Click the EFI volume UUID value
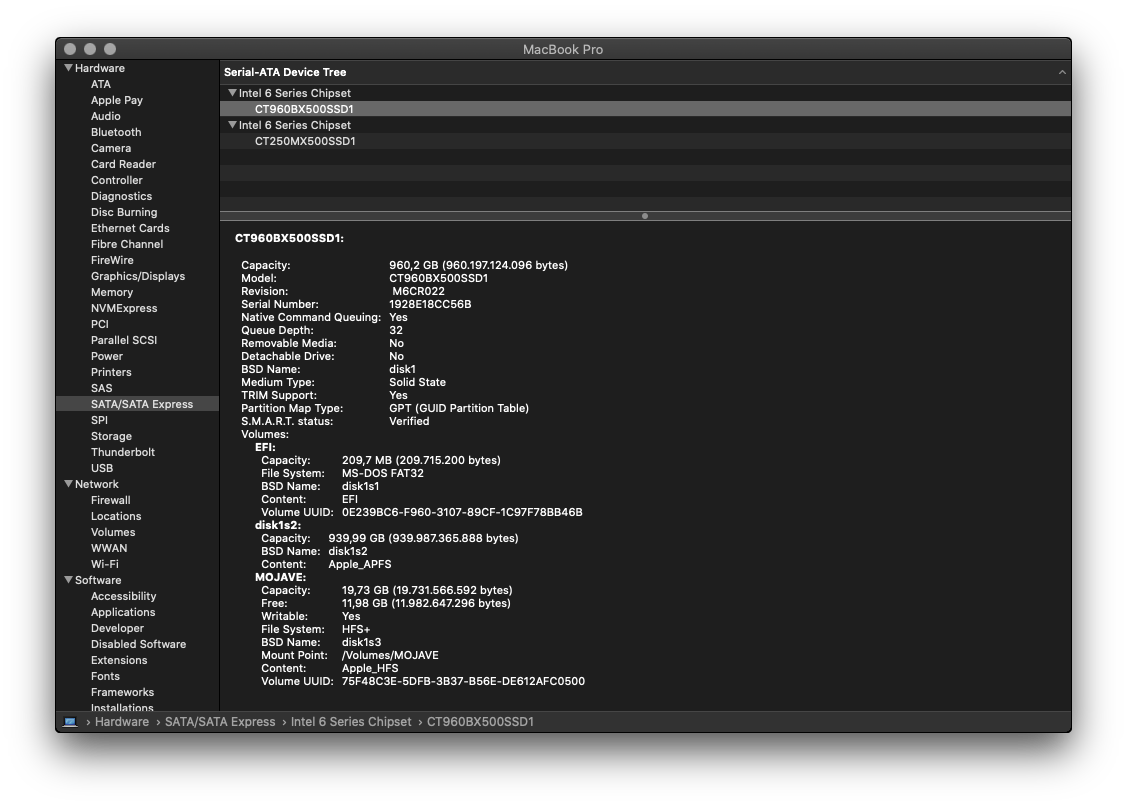Image resolution: width=1127 pixels, height=806 pixels. [462, 513]
